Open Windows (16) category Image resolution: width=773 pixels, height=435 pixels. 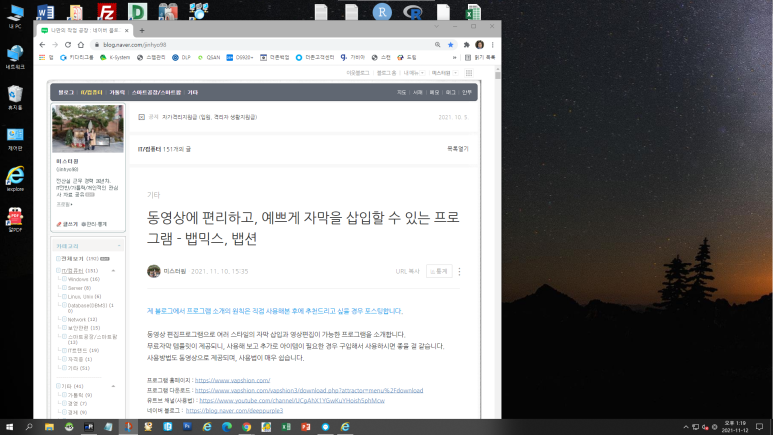click(83, 280)
